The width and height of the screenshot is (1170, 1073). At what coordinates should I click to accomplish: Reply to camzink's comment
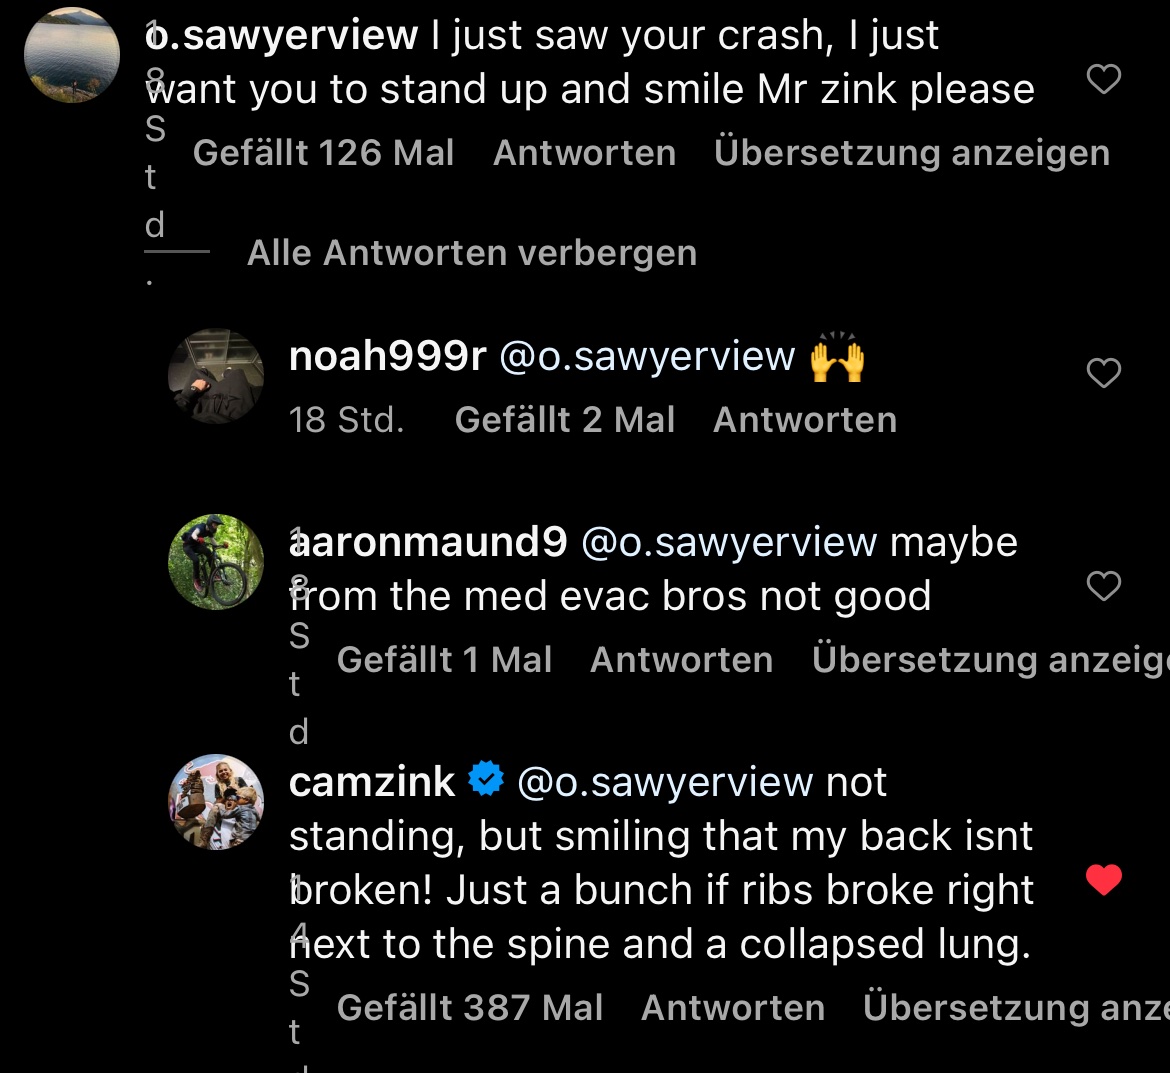(732, 1008)
